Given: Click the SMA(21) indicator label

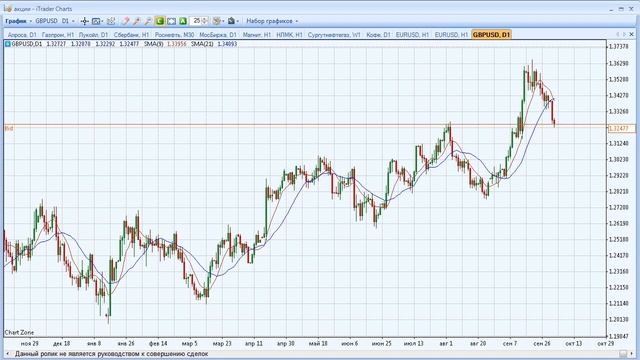Looking at the screenshot, I should [202, 44].
